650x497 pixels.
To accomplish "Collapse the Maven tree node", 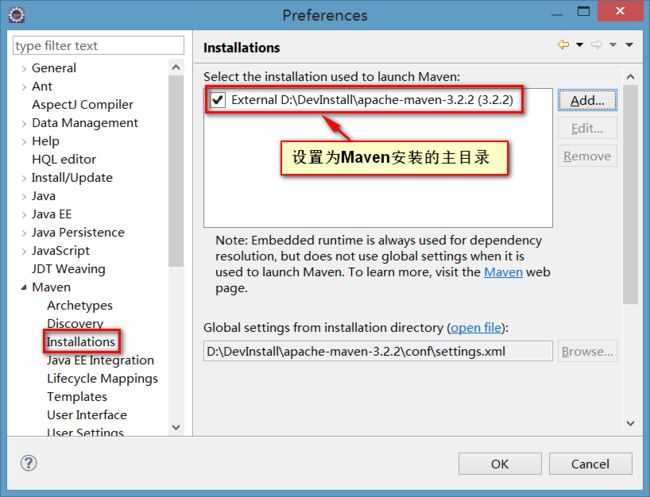I will pyautogui.click(x=24, y=287).
